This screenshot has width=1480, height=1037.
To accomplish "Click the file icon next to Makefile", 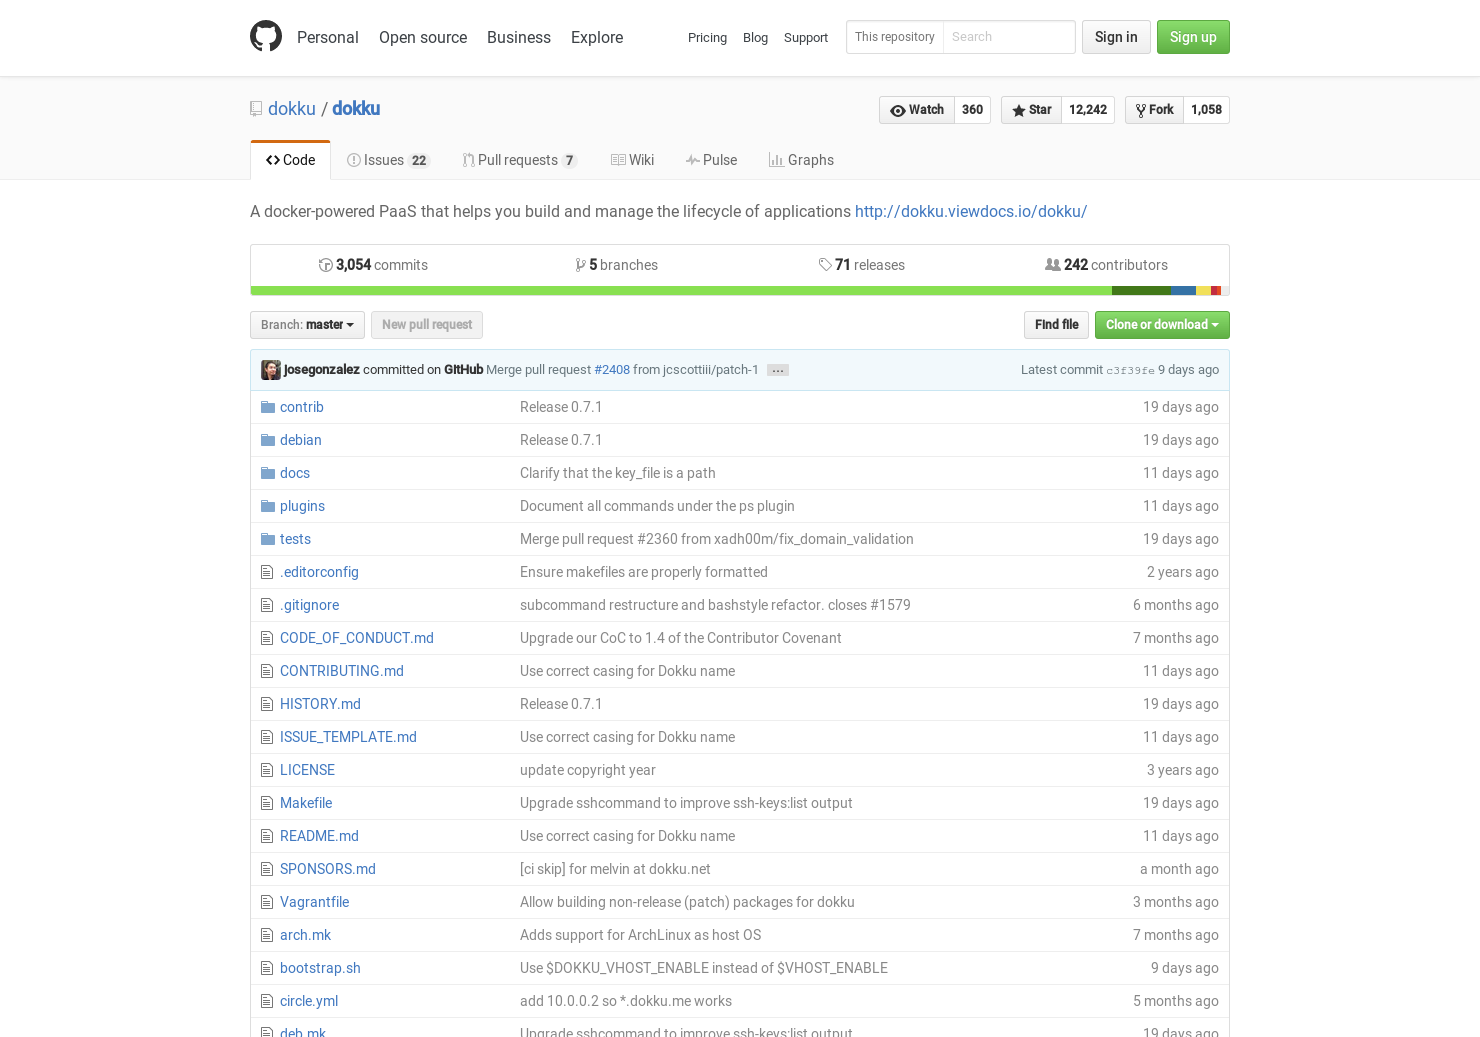I will coord(267,803).
